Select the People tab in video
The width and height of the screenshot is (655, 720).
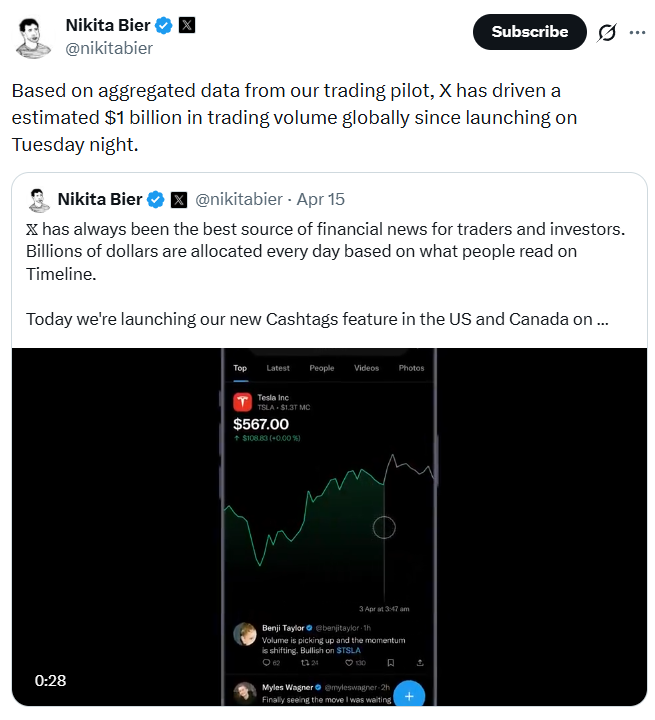tap(322, 368)
